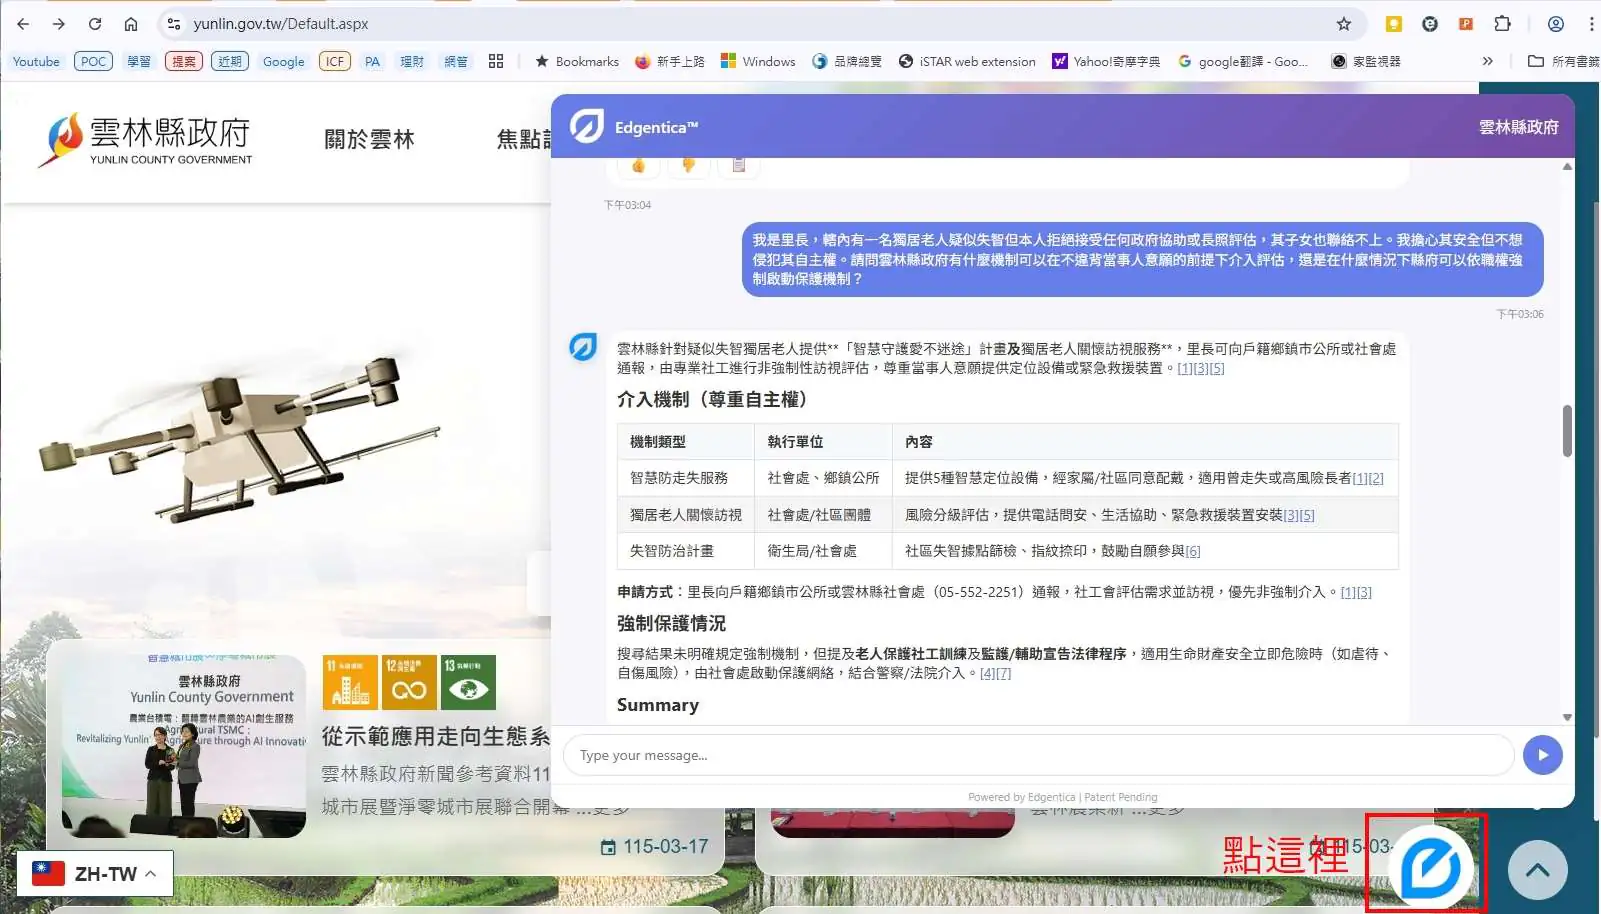Reload the page with the refresh icon
1601x914 pixels.
(95, 23)
